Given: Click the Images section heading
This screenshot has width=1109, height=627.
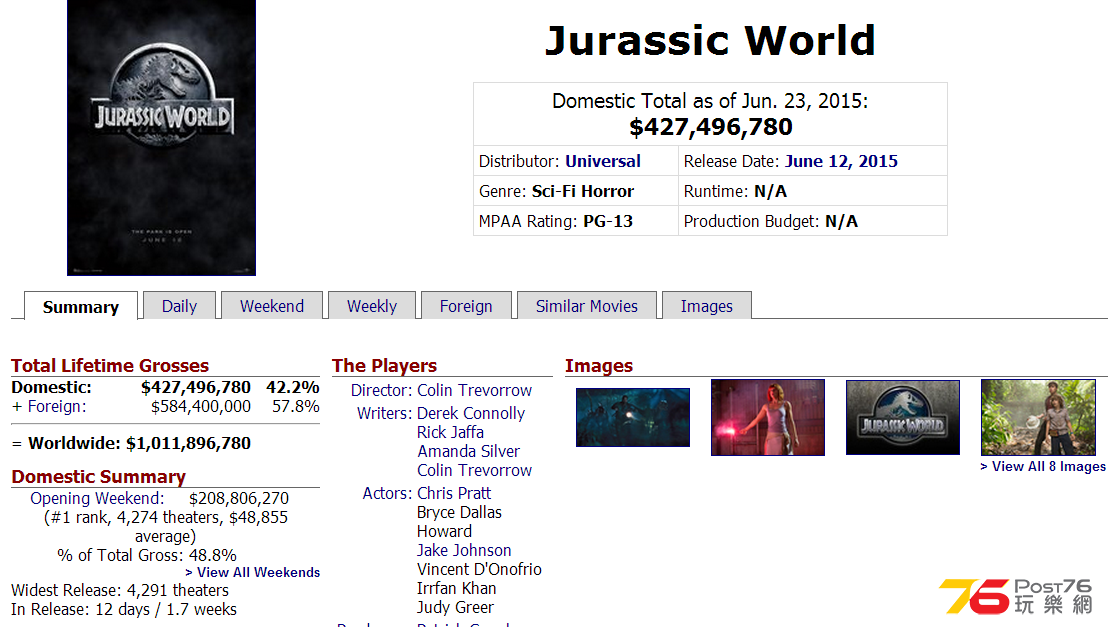Looking at the screenshot, I should point(599,365).
